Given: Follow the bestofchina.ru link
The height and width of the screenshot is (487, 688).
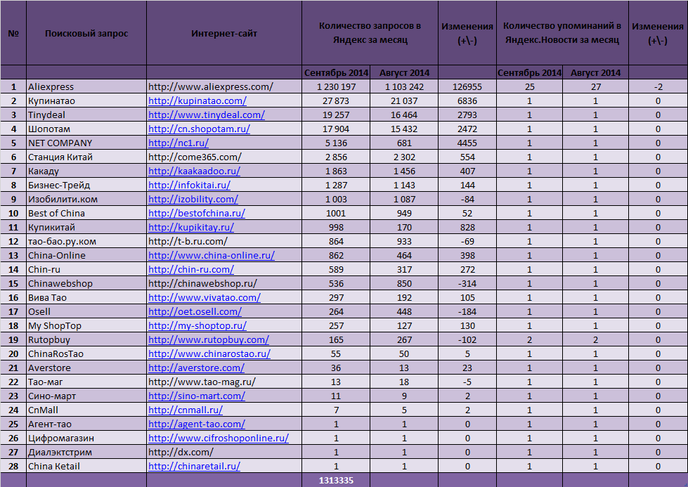Looking at the screenshot, I should 197,213.
